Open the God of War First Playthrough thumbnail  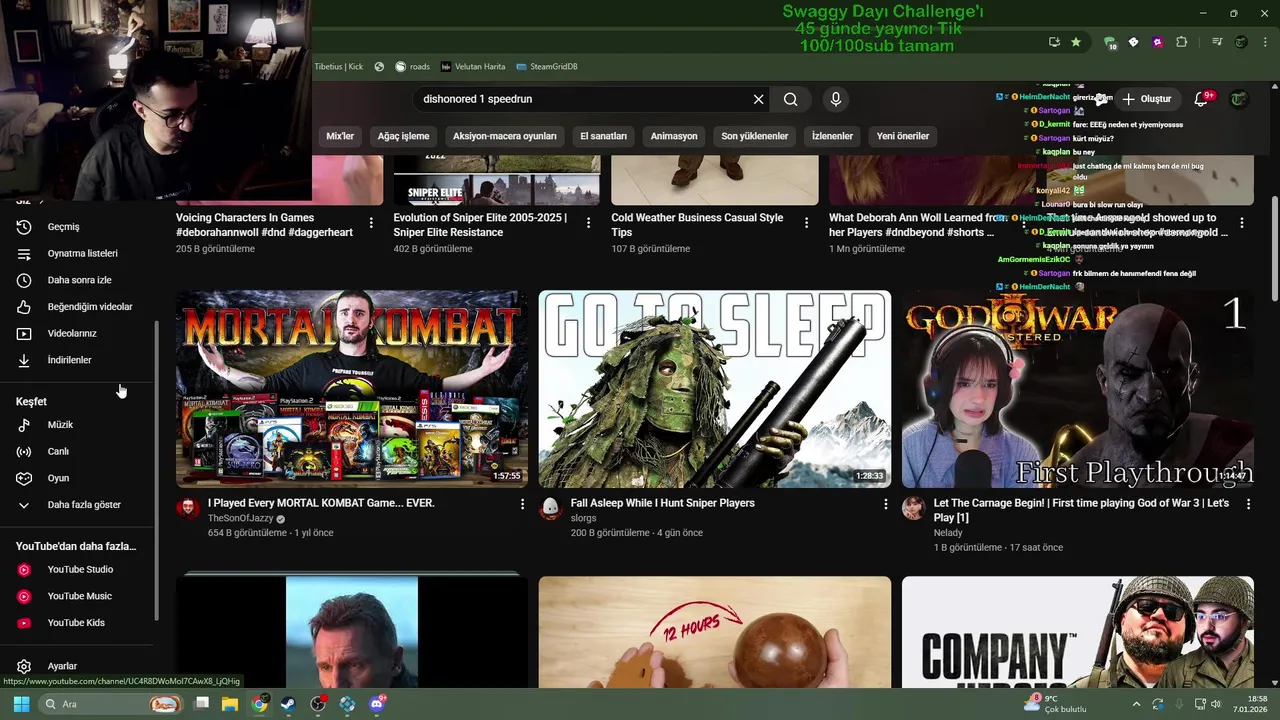(1077, 389)
